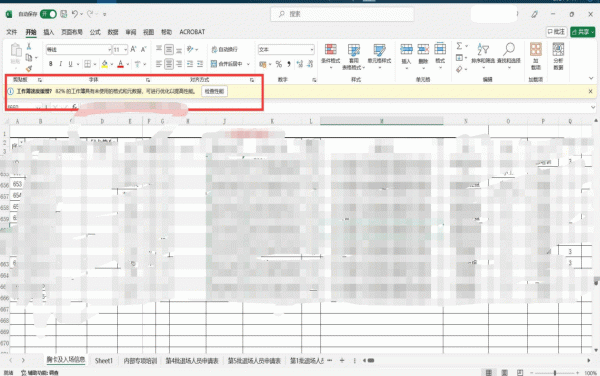Click the Increase Font Size icon

click(133, 49)
